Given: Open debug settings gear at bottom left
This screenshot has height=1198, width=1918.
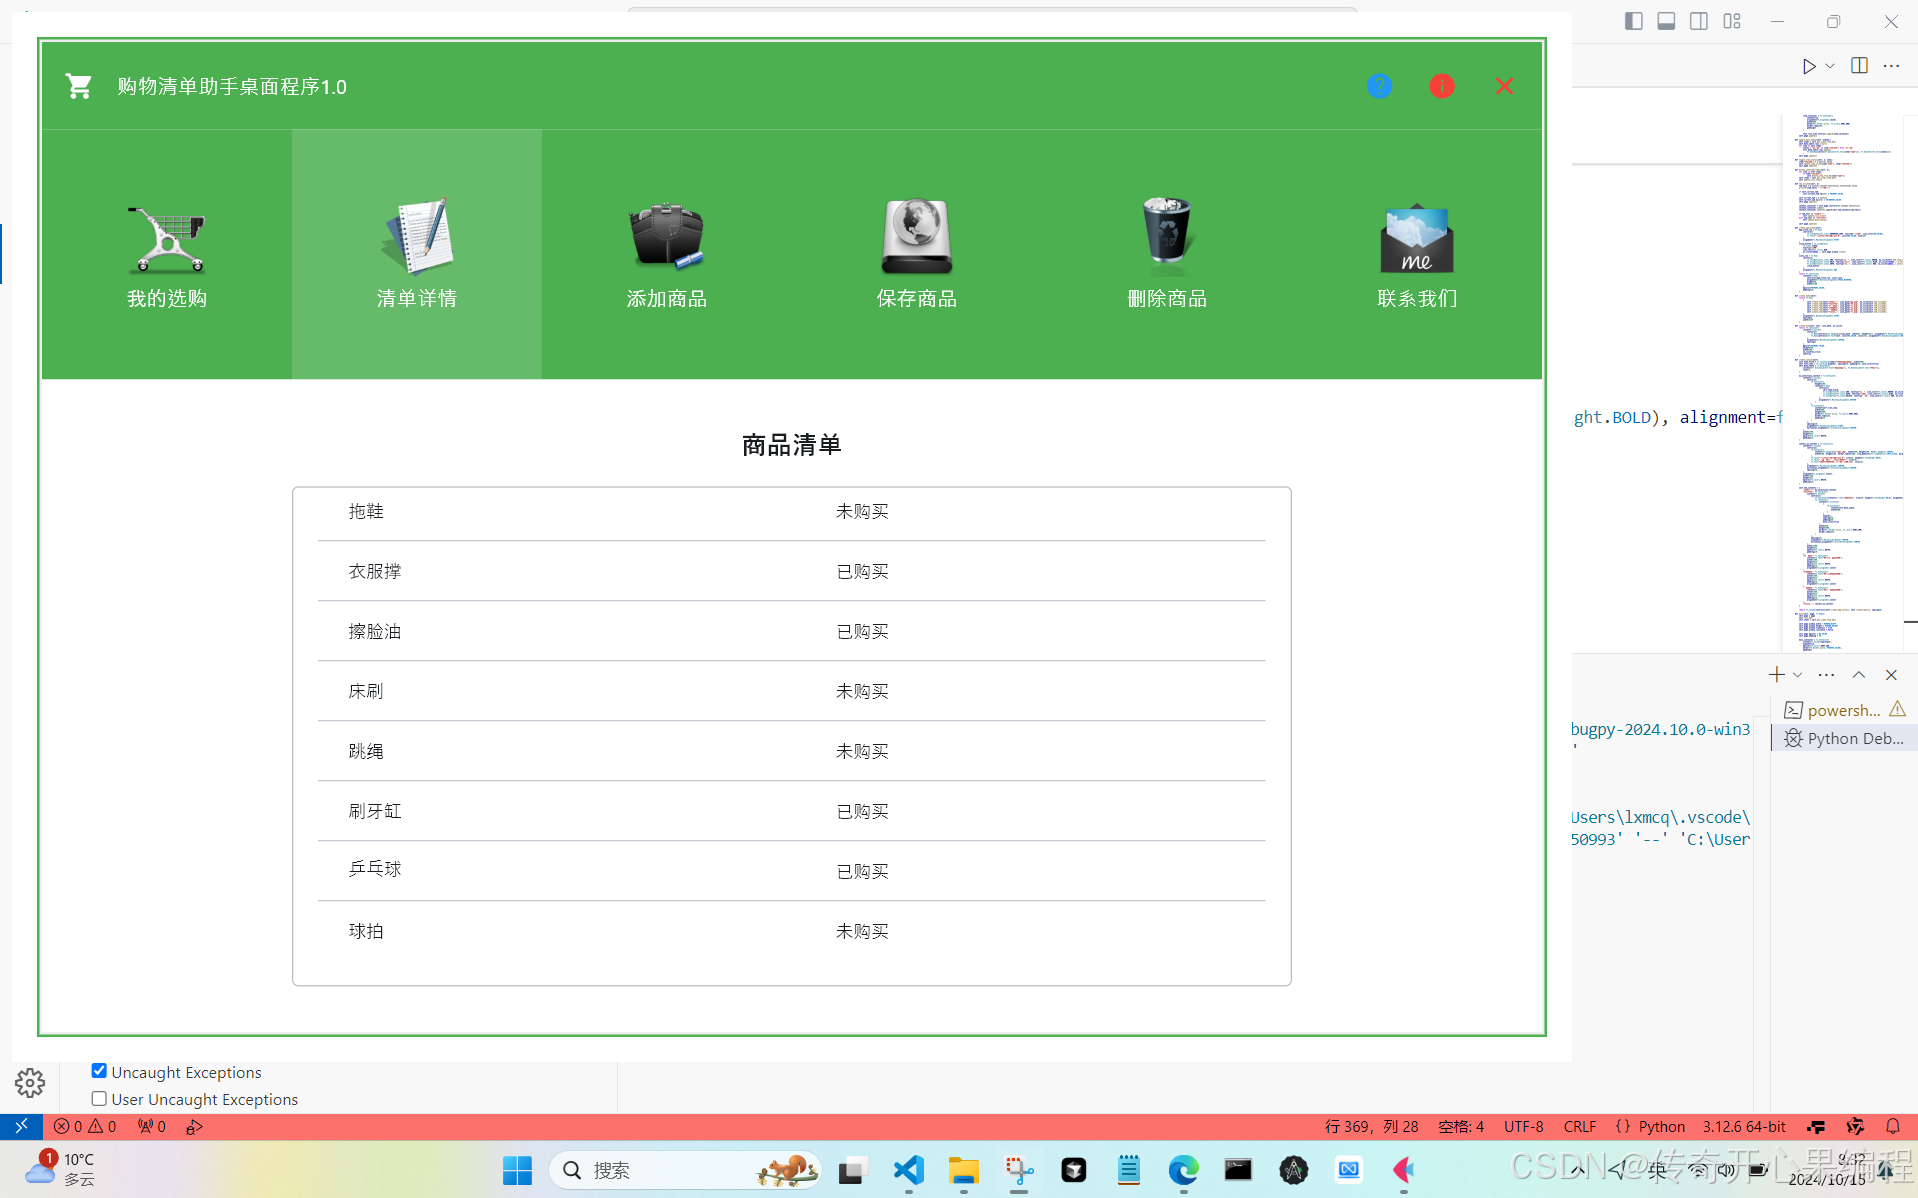Looking at the screenshot, I should coord(30,1083).
